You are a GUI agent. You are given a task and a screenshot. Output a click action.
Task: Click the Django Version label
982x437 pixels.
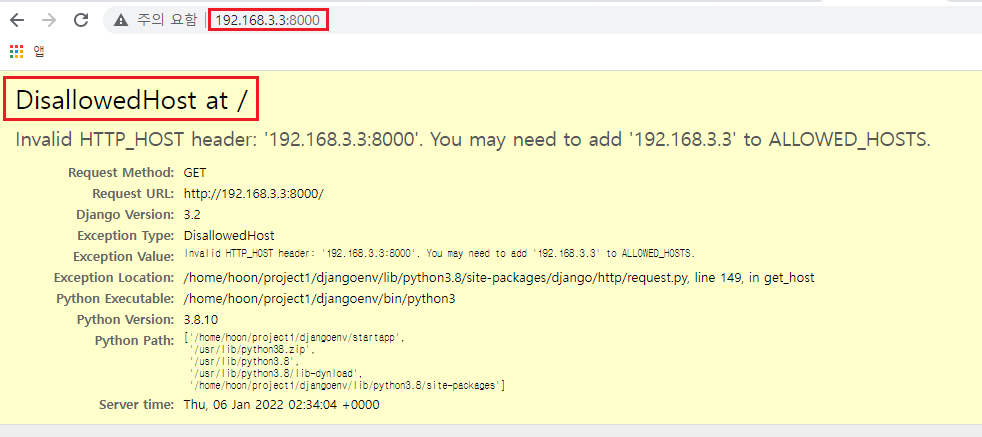pyautogui.click(x=125, y=215)
